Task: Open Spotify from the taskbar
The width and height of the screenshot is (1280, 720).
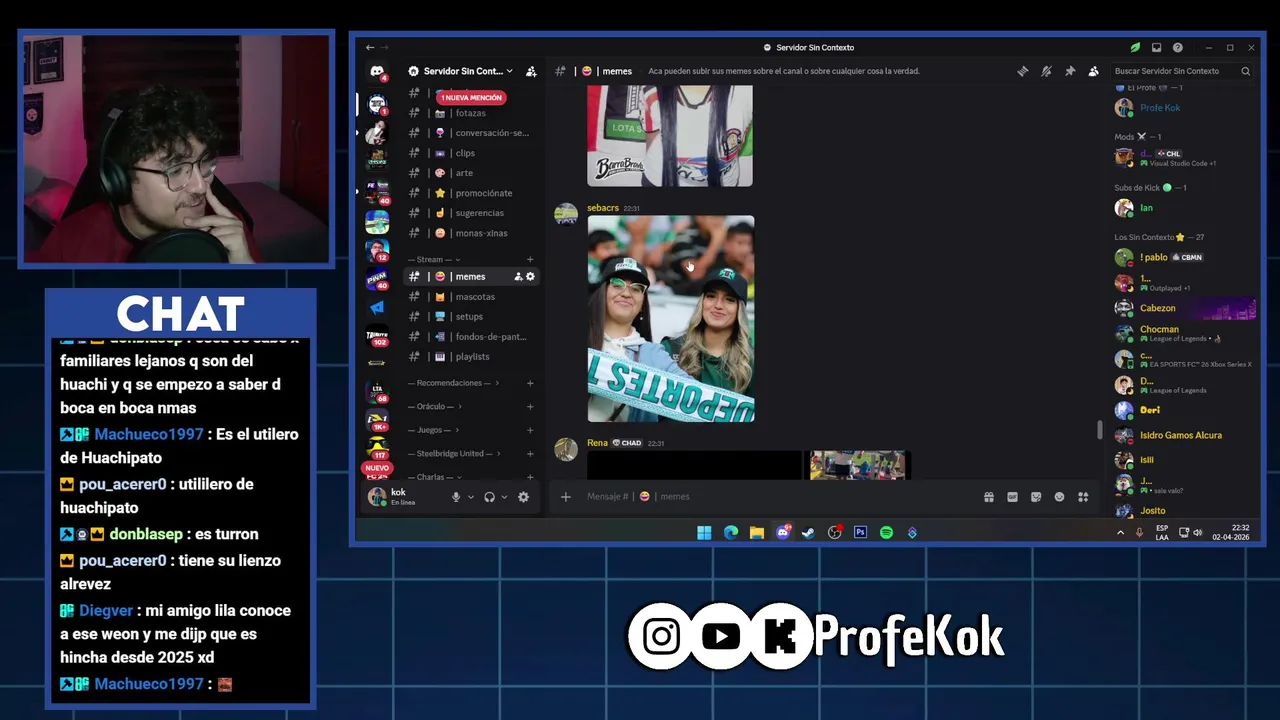Action: (886, 533)
